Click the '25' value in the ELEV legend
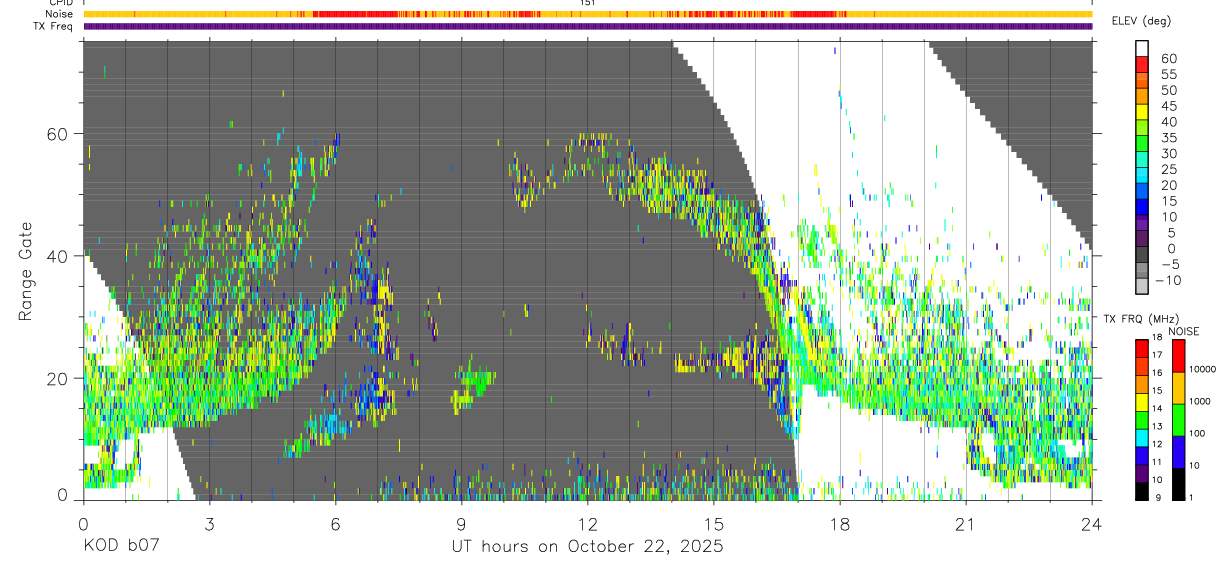The image size is (1228, 567). pos(1169,169)
